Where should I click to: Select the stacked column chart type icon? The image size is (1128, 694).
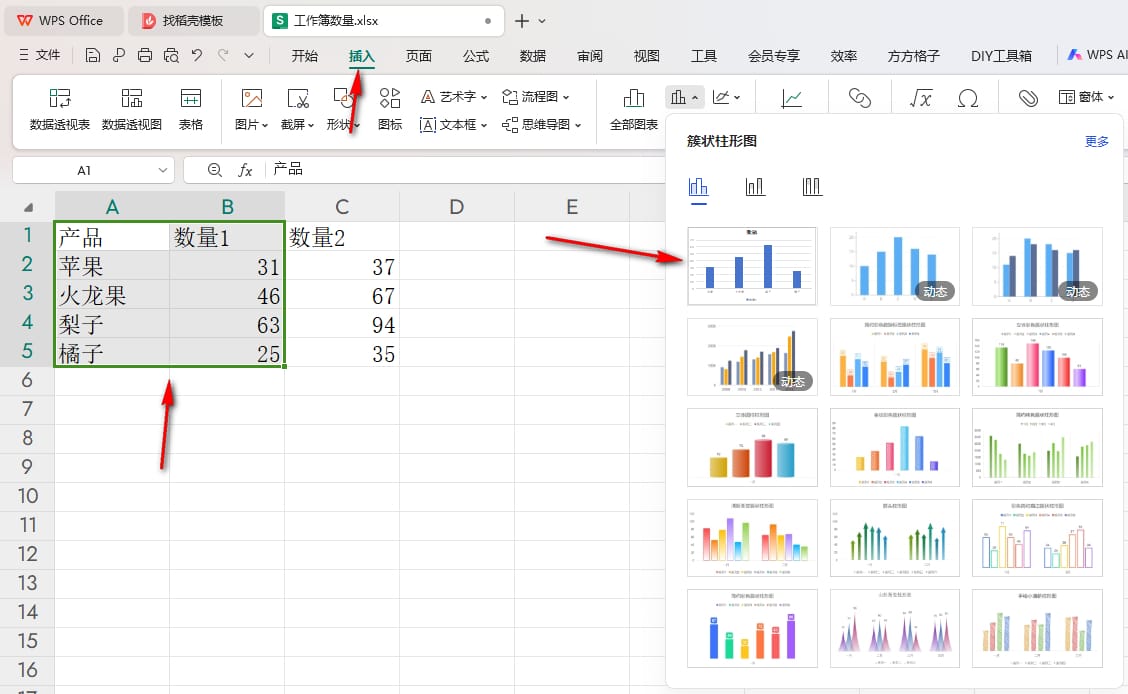(x=755, y=187)
